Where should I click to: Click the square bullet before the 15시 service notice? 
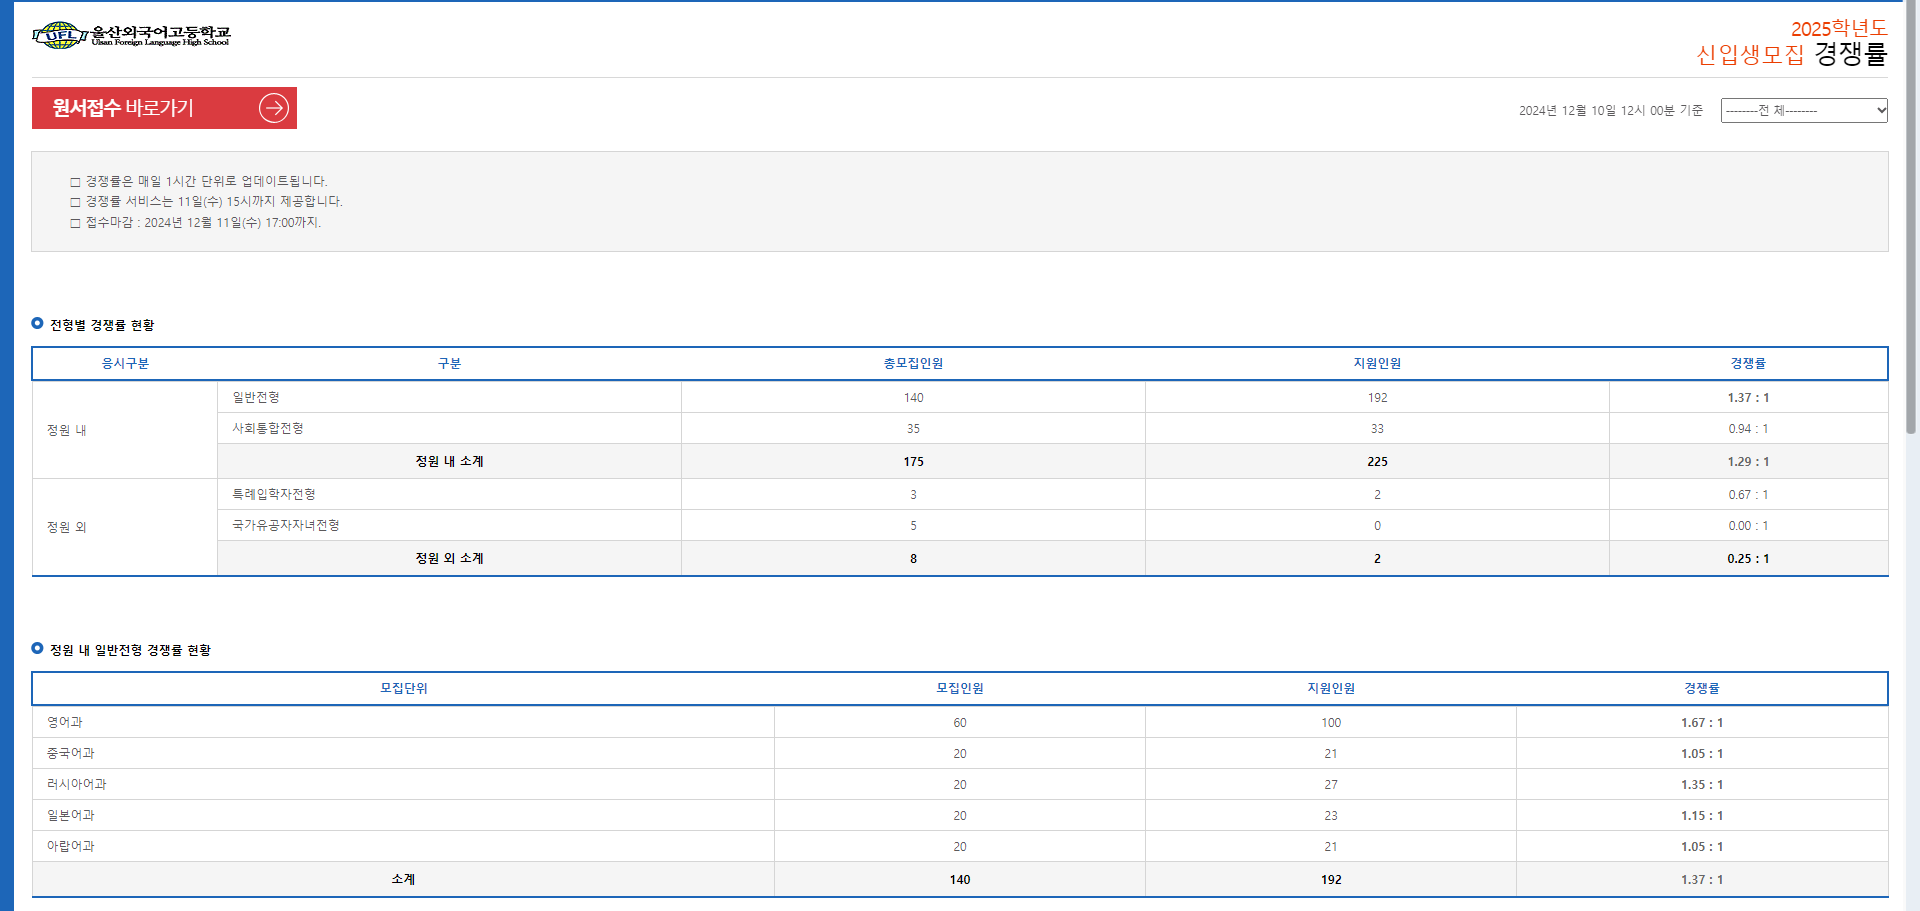coord(75,202)
